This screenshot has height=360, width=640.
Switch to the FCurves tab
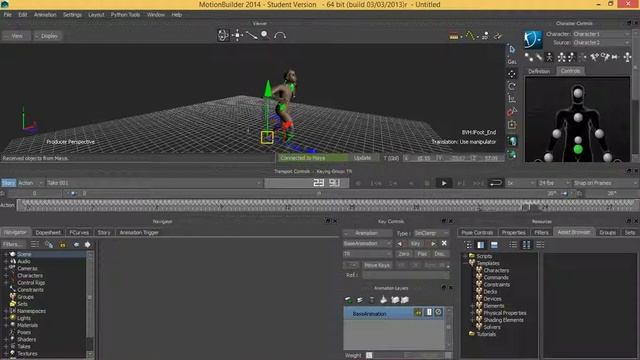point(79,232)
